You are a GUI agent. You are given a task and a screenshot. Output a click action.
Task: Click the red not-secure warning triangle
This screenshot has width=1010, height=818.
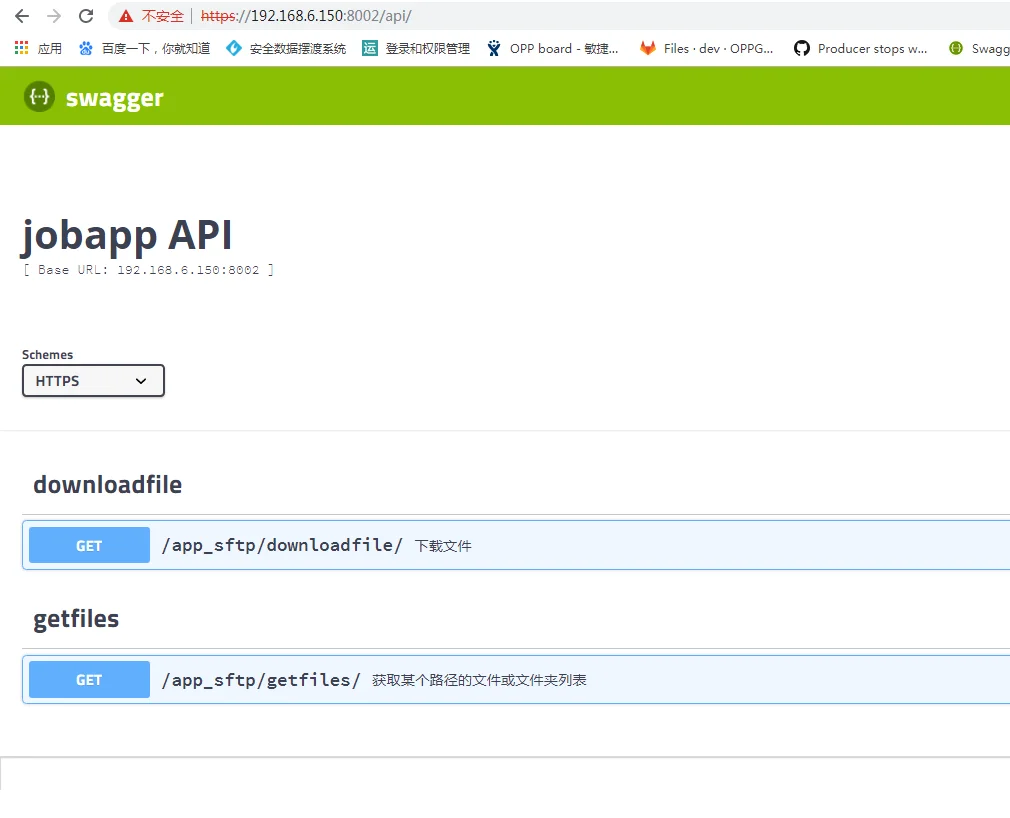pos(126,16)
